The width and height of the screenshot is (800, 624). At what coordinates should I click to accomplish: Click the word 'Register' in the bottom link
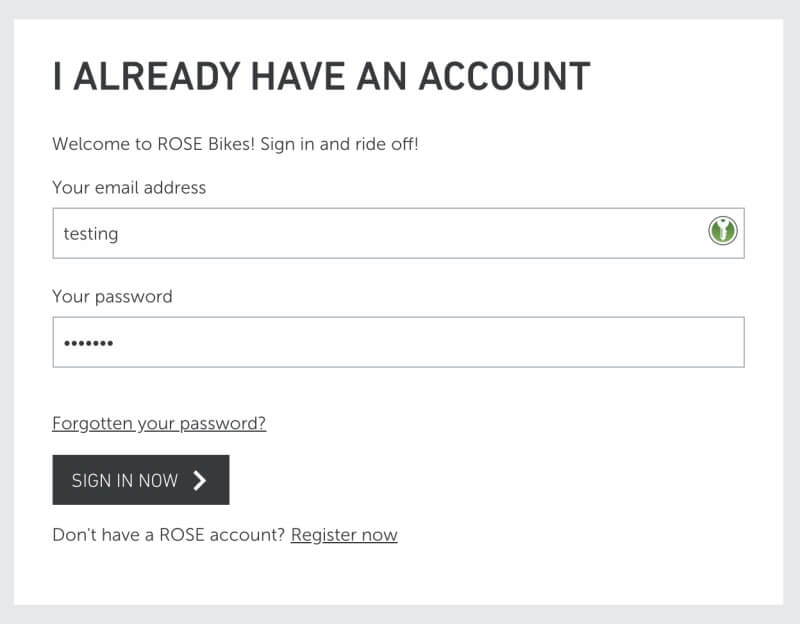point(324,535)
